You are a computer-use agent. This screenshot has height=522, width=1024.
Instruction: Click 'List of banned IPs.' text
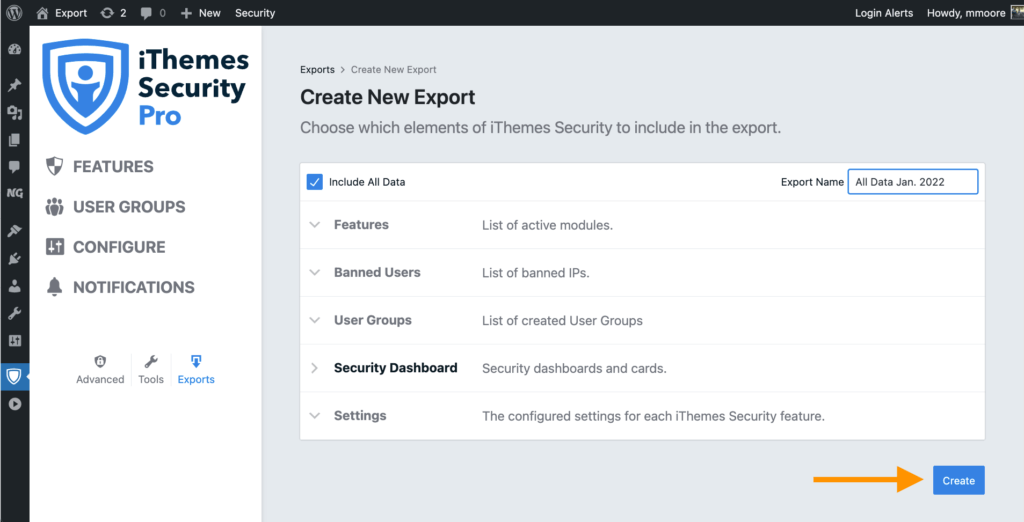click(x=536, y=273)
